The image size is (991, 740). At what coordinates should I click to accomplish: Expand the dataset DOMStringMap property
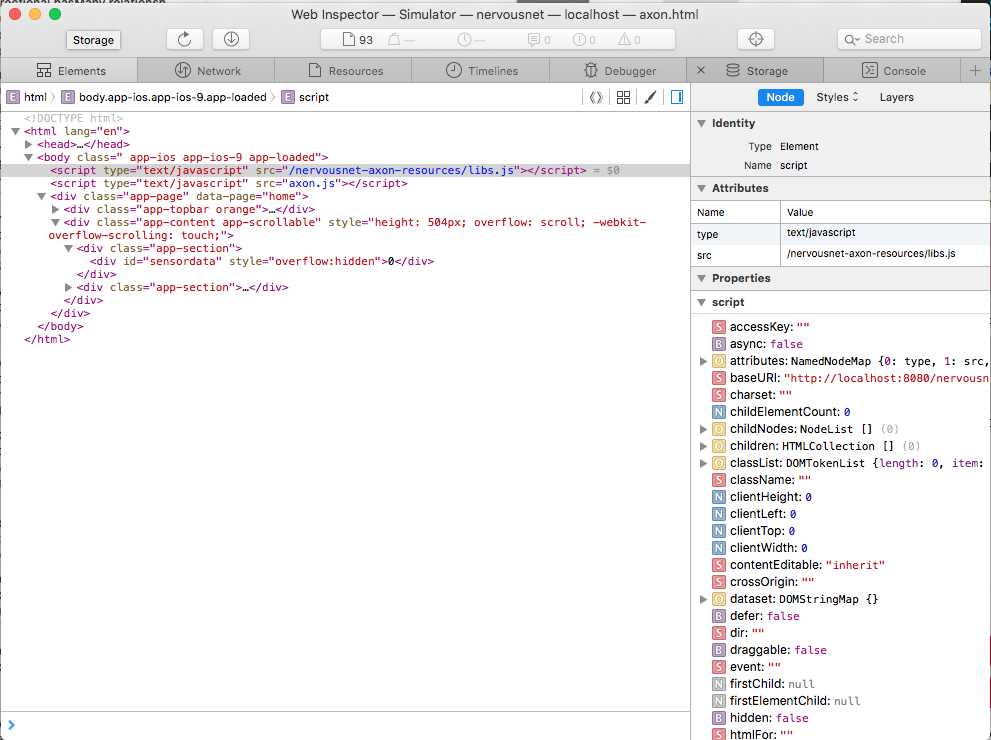(703, 599)
